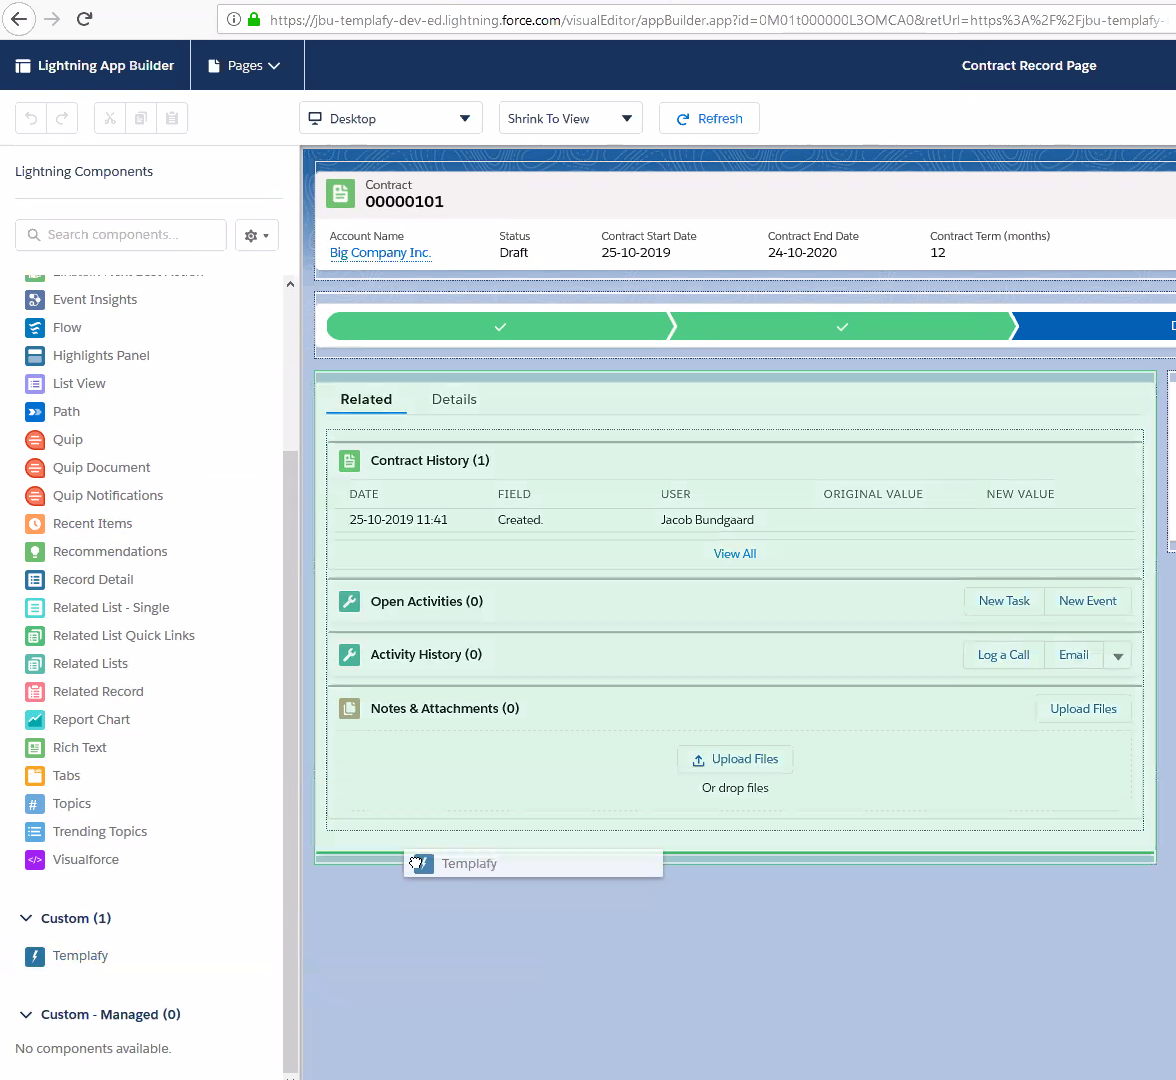Select the Quip component icon
This screenshot has width=1176, height=1080.
coord(34,440)
